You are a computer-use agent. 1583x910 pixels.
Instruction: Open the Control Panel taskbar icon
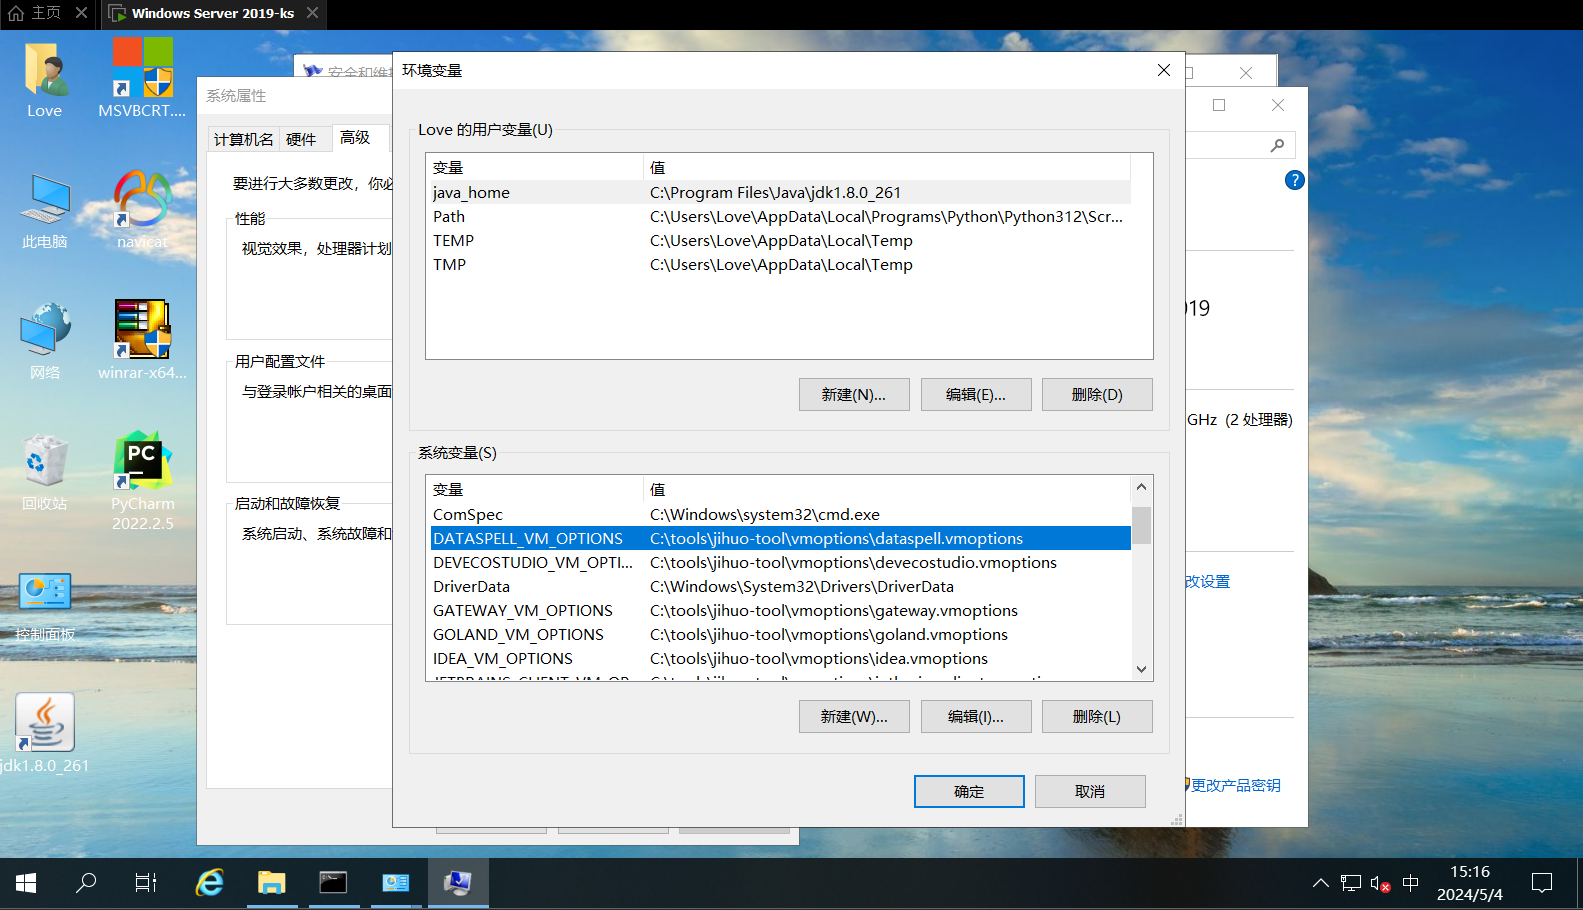(396, 883)
